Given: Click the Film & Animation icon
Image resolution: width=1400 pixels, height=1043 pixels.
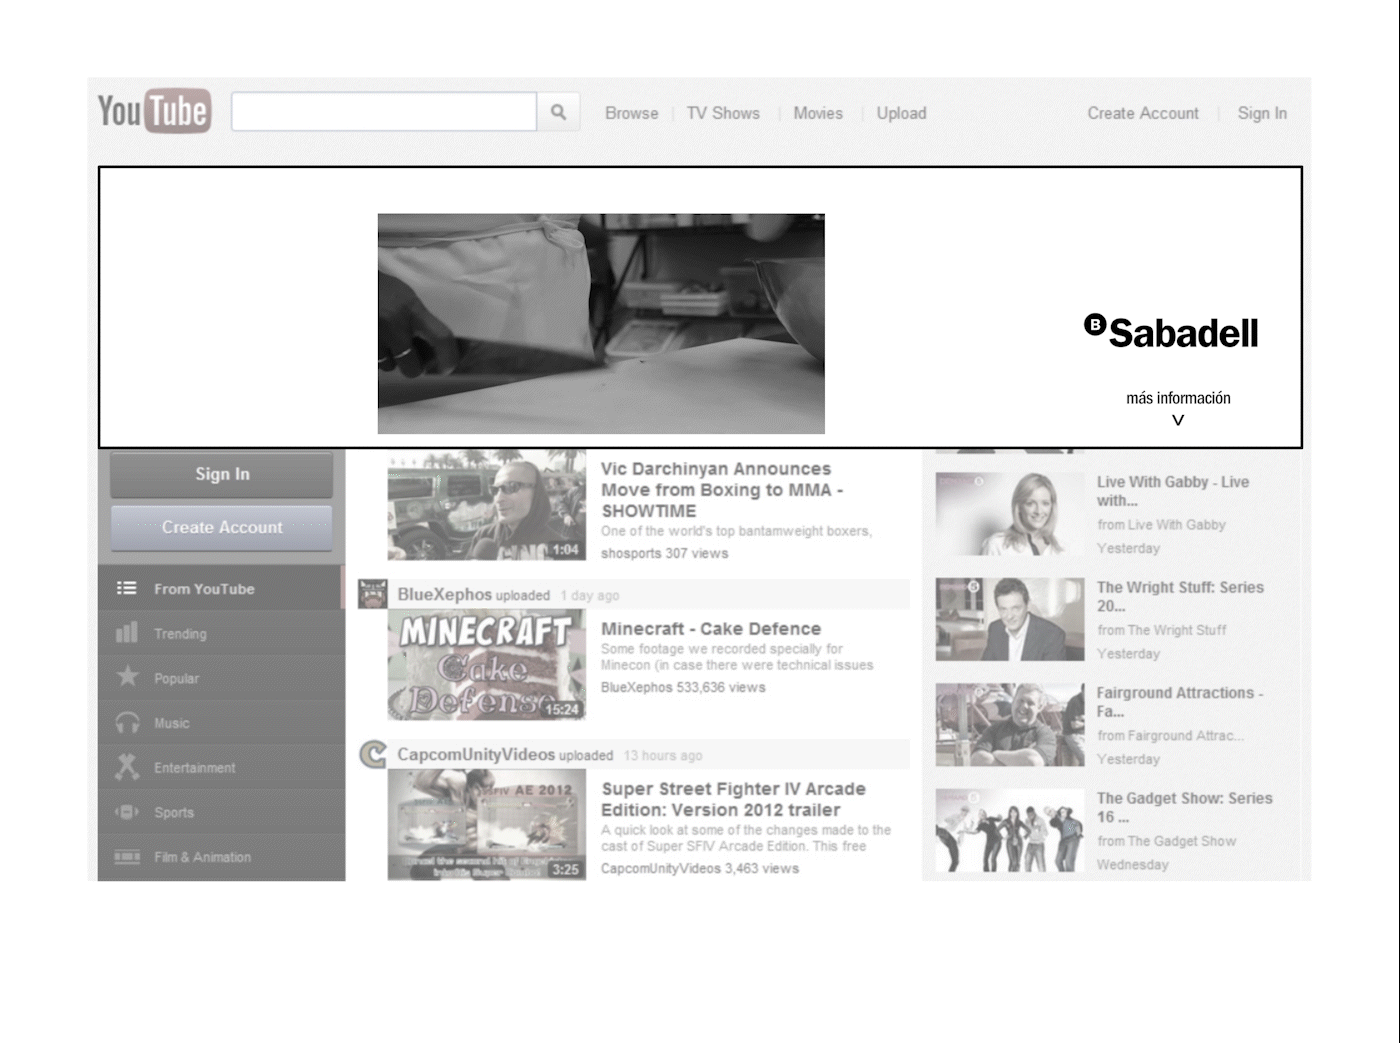Looking at the screenshot, I should pyautogui.click(x=127, y=857).
